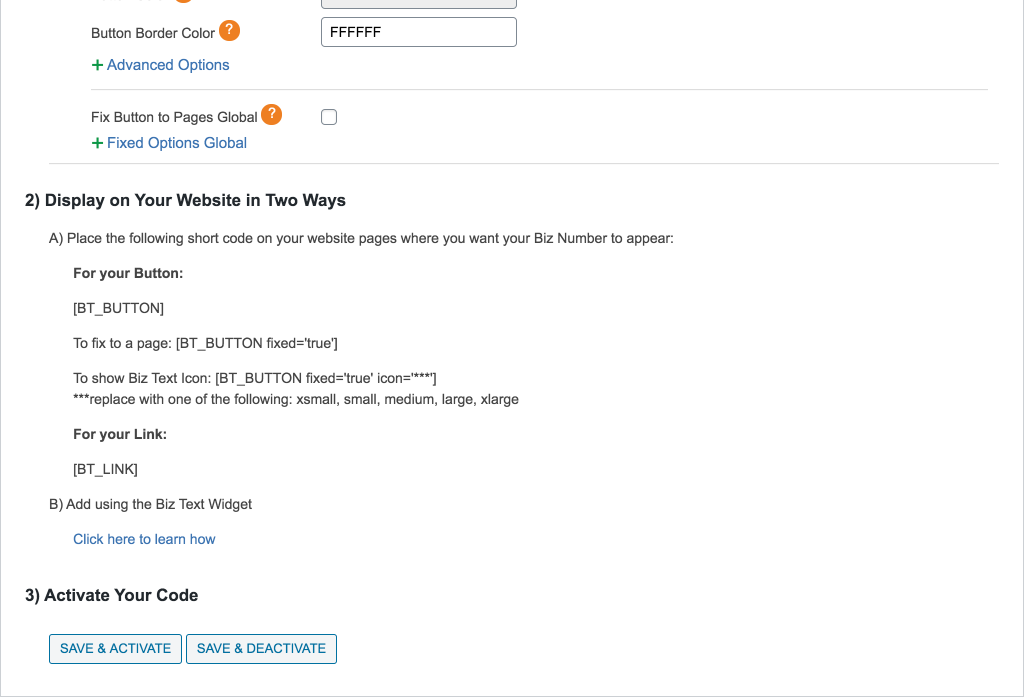Click the Button Border Color label
The height and width of the screenshot is (697, 1024).
tap(153, 33)
